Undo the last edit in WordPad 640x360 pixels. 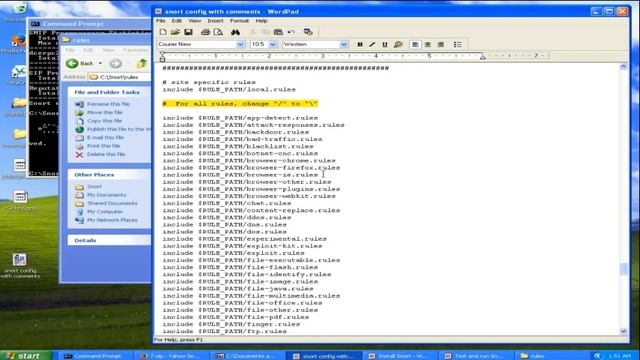click(x=291, y=32)
